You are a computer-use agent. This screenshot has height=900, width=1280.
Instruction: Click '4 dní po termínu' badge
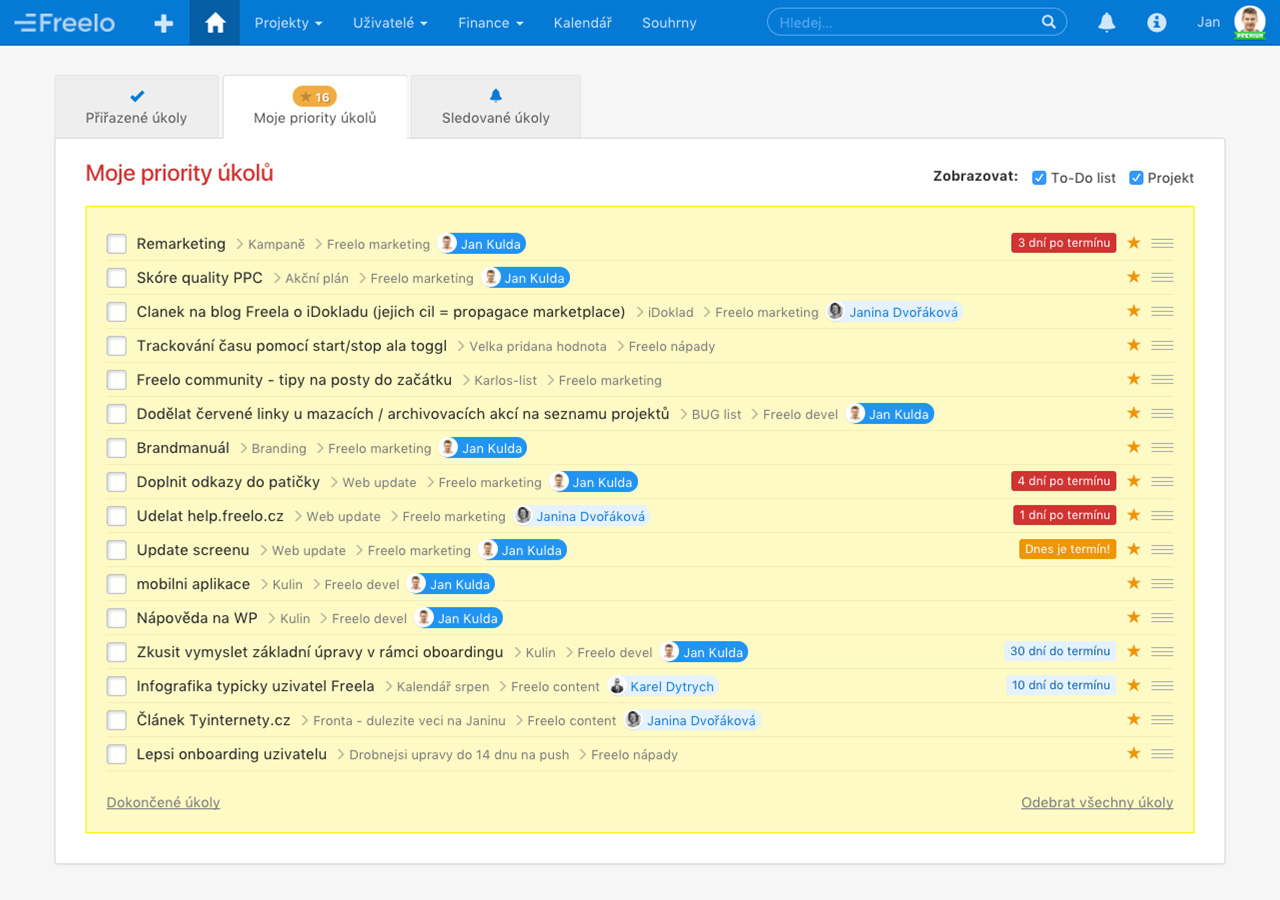click(1064, 481)
